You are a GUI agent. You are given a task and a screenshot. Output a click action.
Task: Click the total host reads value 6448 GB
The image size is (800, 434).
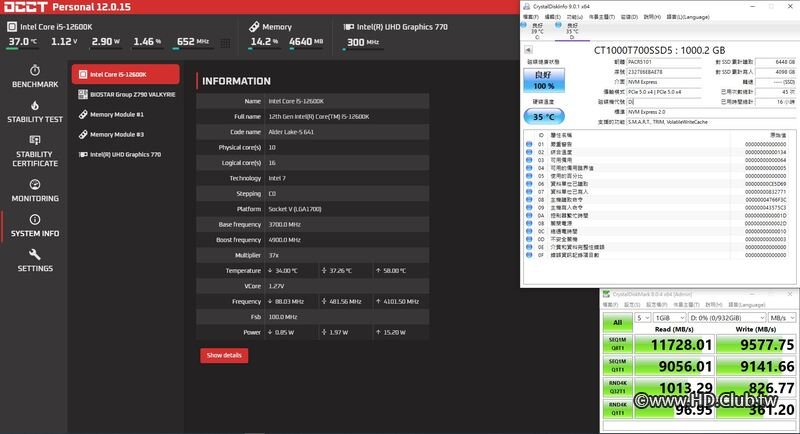[776, 62]
